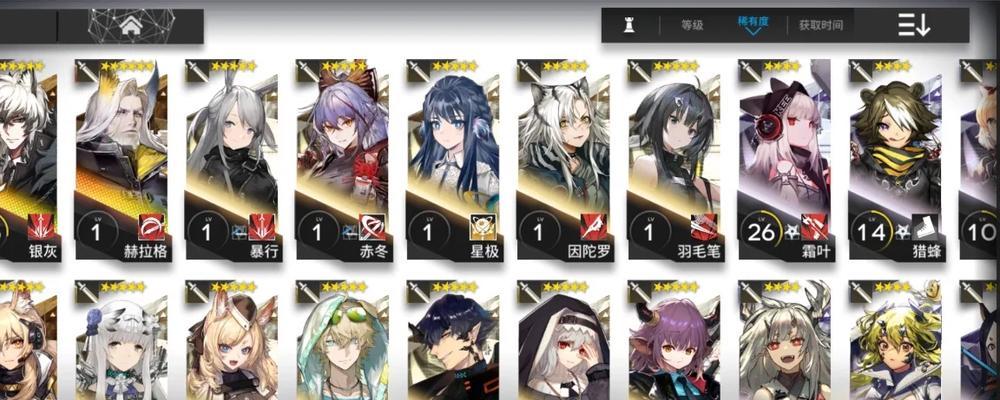Open the rook class filter icon
The image size is (1000, 400).
tap(629, 26)
